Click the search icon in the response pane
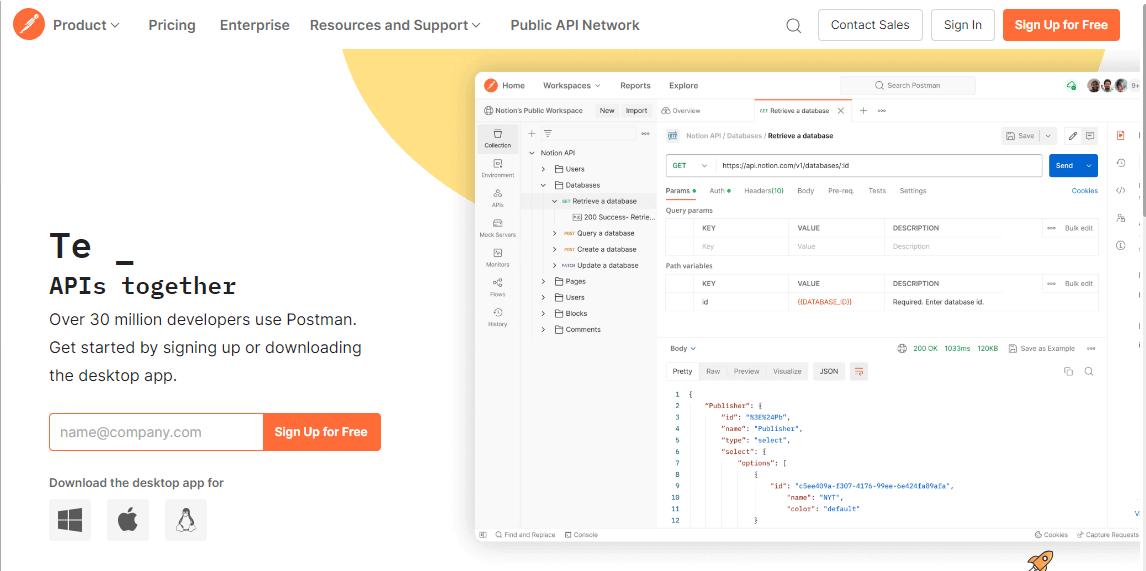 point(1088,371)
